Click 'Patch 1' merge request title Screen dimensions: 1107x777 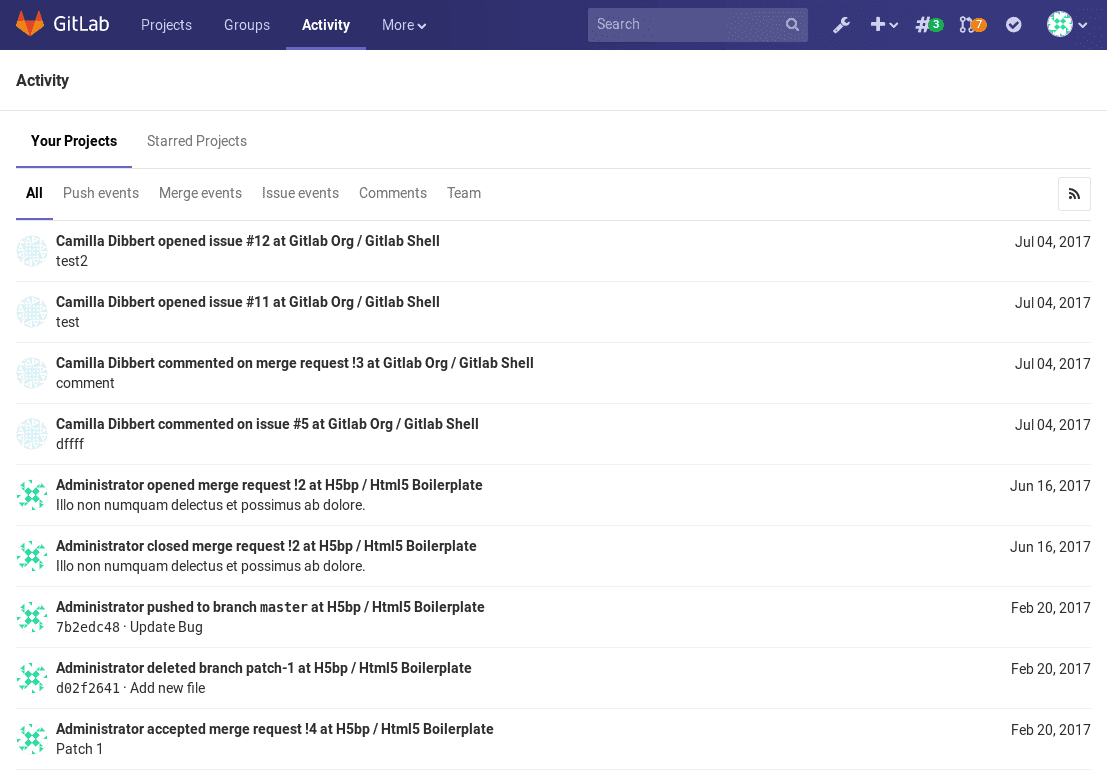pyautogui.click(x=79, y=749)
